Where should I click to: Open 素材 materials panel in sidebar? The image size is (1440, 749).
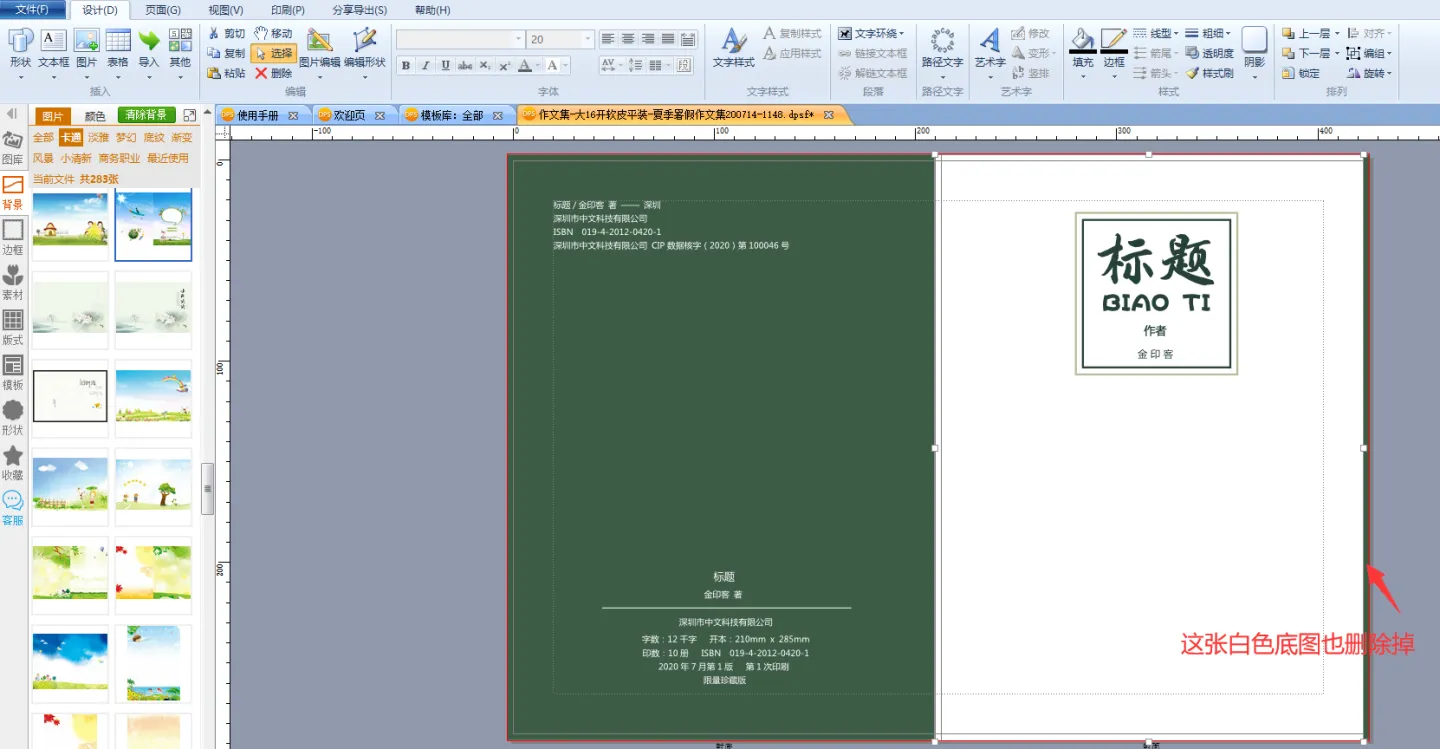click(x=13, y=282)
